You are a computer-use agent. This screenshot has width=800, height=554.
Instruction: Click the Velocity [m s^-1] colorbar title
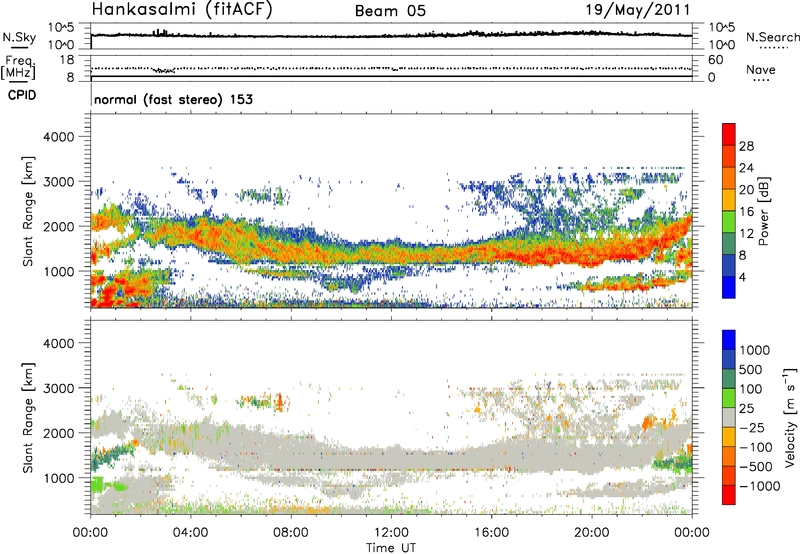[x=791, y=417]
